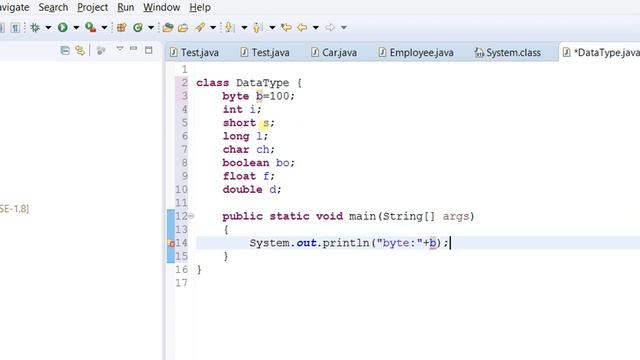Image resolution: width=640 pixels, height=360 pixels.
Task: Click the 'char ch;' declaration
Action: click(249, 149)
